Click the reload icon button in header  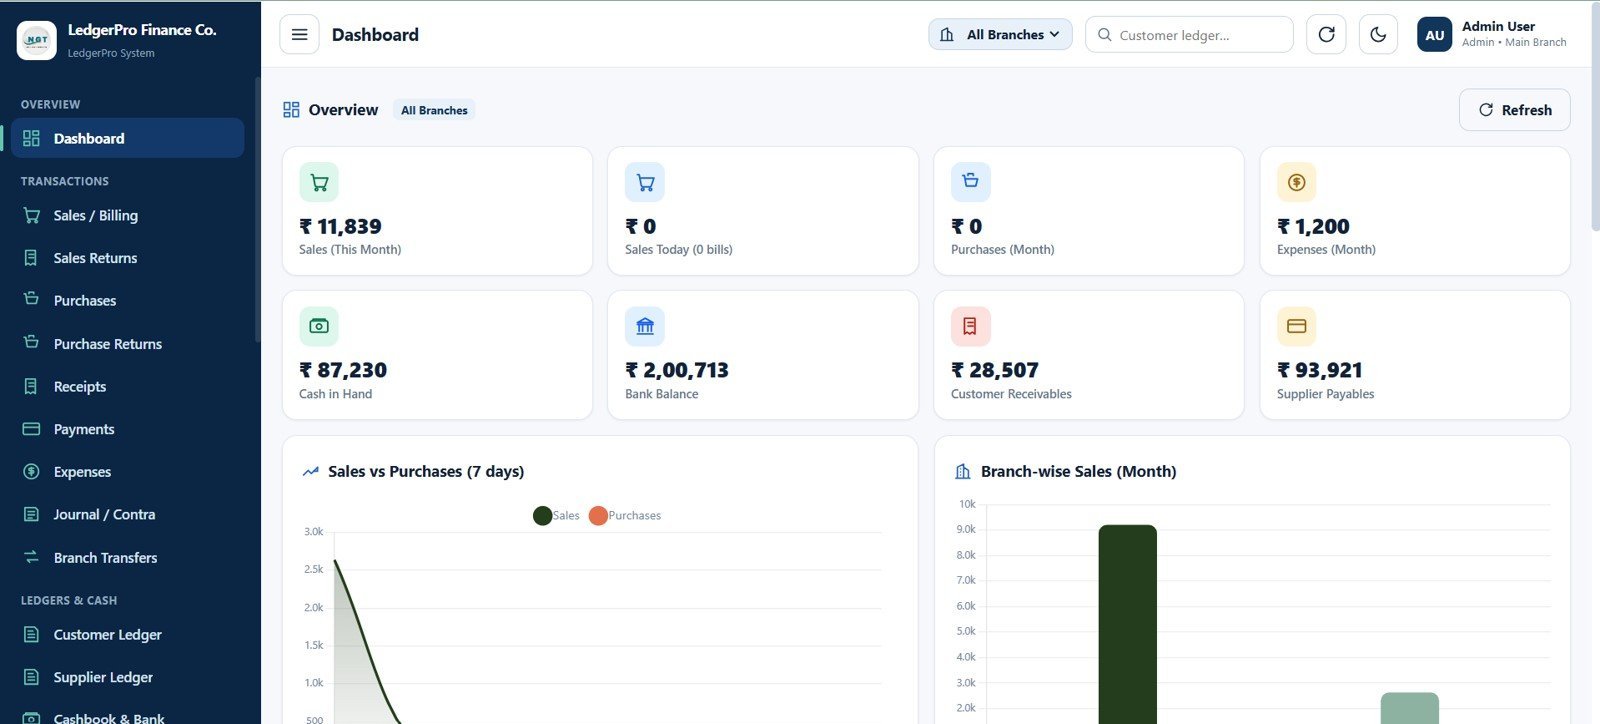point(1326,34)
